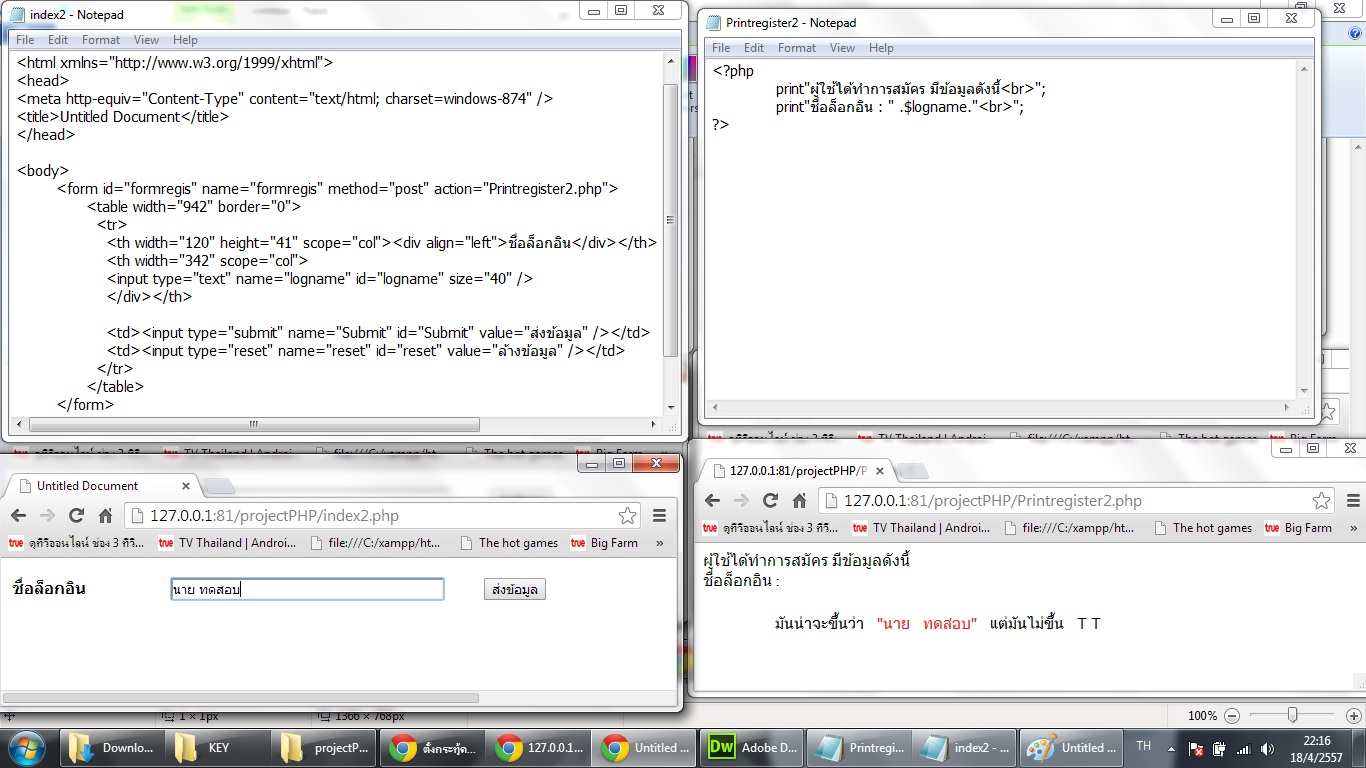Open The hot games bookmark in left browser
The width and height of the screenshot is (1366, 768).
[x=509, y=543]
